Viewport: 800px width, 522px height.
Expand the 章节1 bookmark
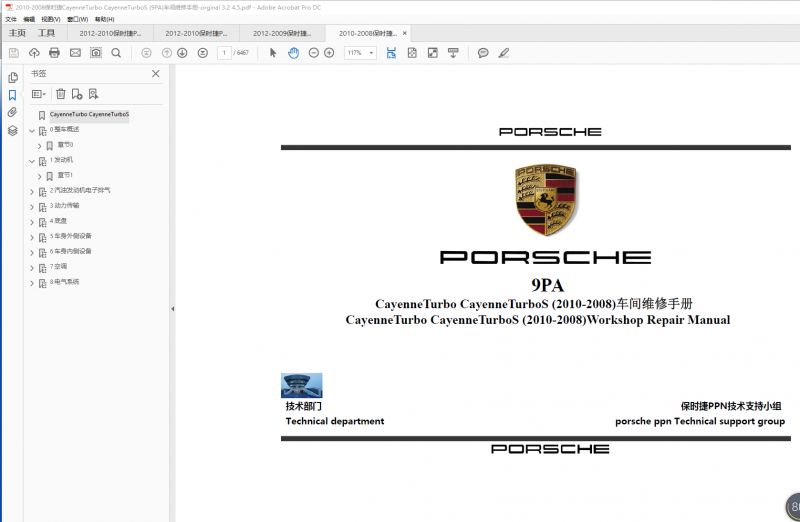pyautogui.click(x=39, y=177)
